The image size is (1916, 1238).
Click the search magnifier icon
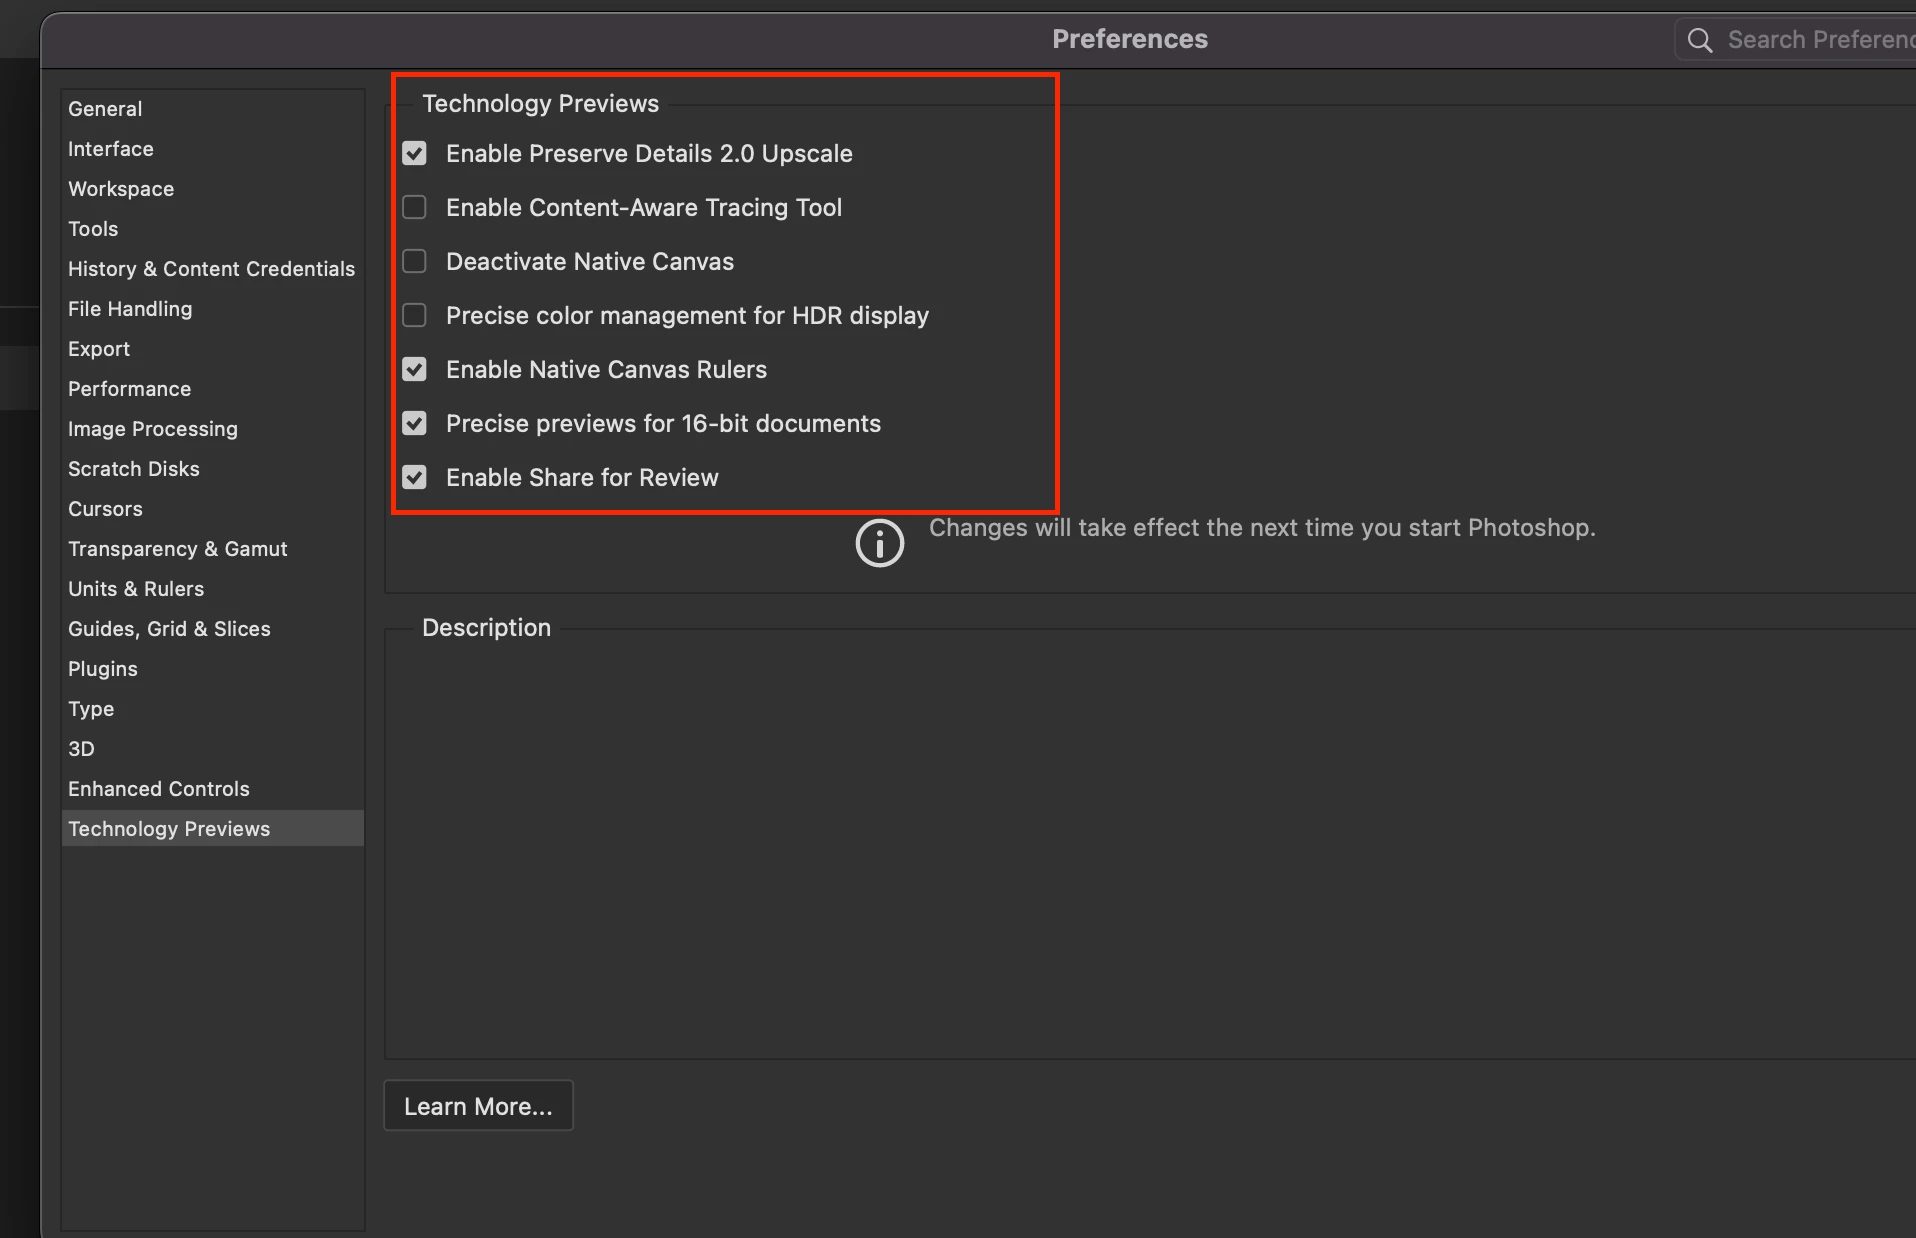(1700, 40)
